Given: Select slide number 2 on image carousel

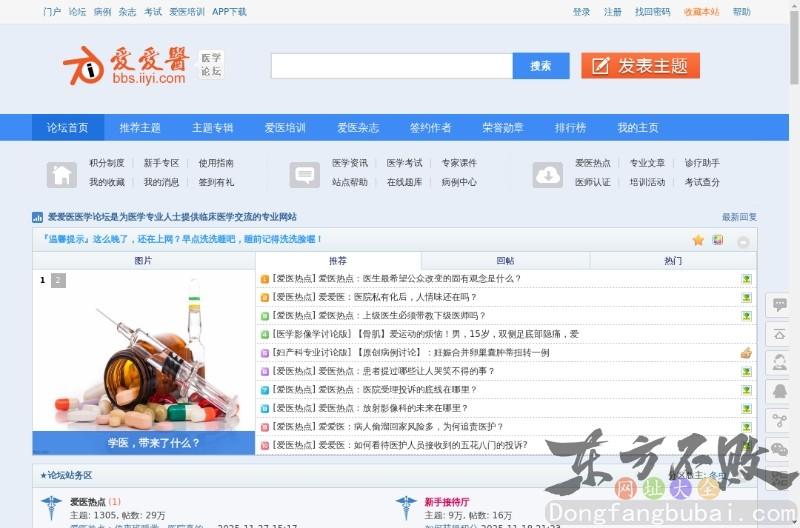Looking at the screenshot, I should coord(58,280).
